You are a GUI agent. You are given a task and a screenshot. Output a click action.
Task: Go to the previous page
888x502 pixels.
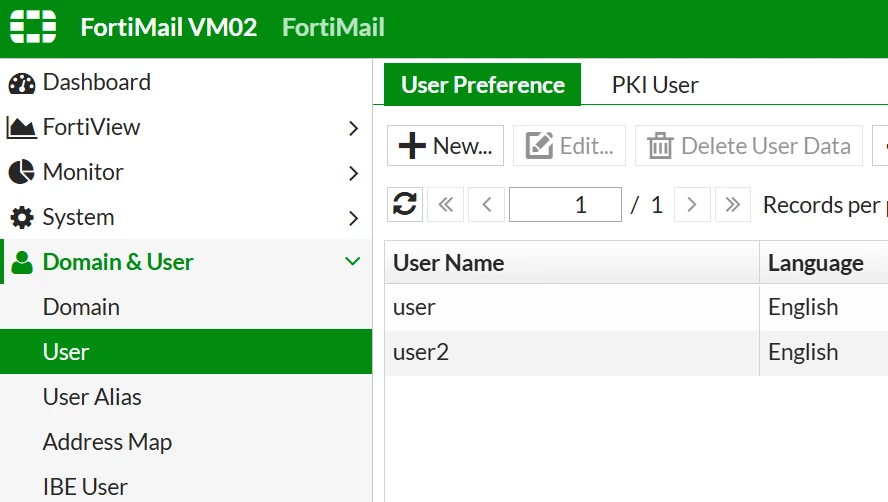486,204
